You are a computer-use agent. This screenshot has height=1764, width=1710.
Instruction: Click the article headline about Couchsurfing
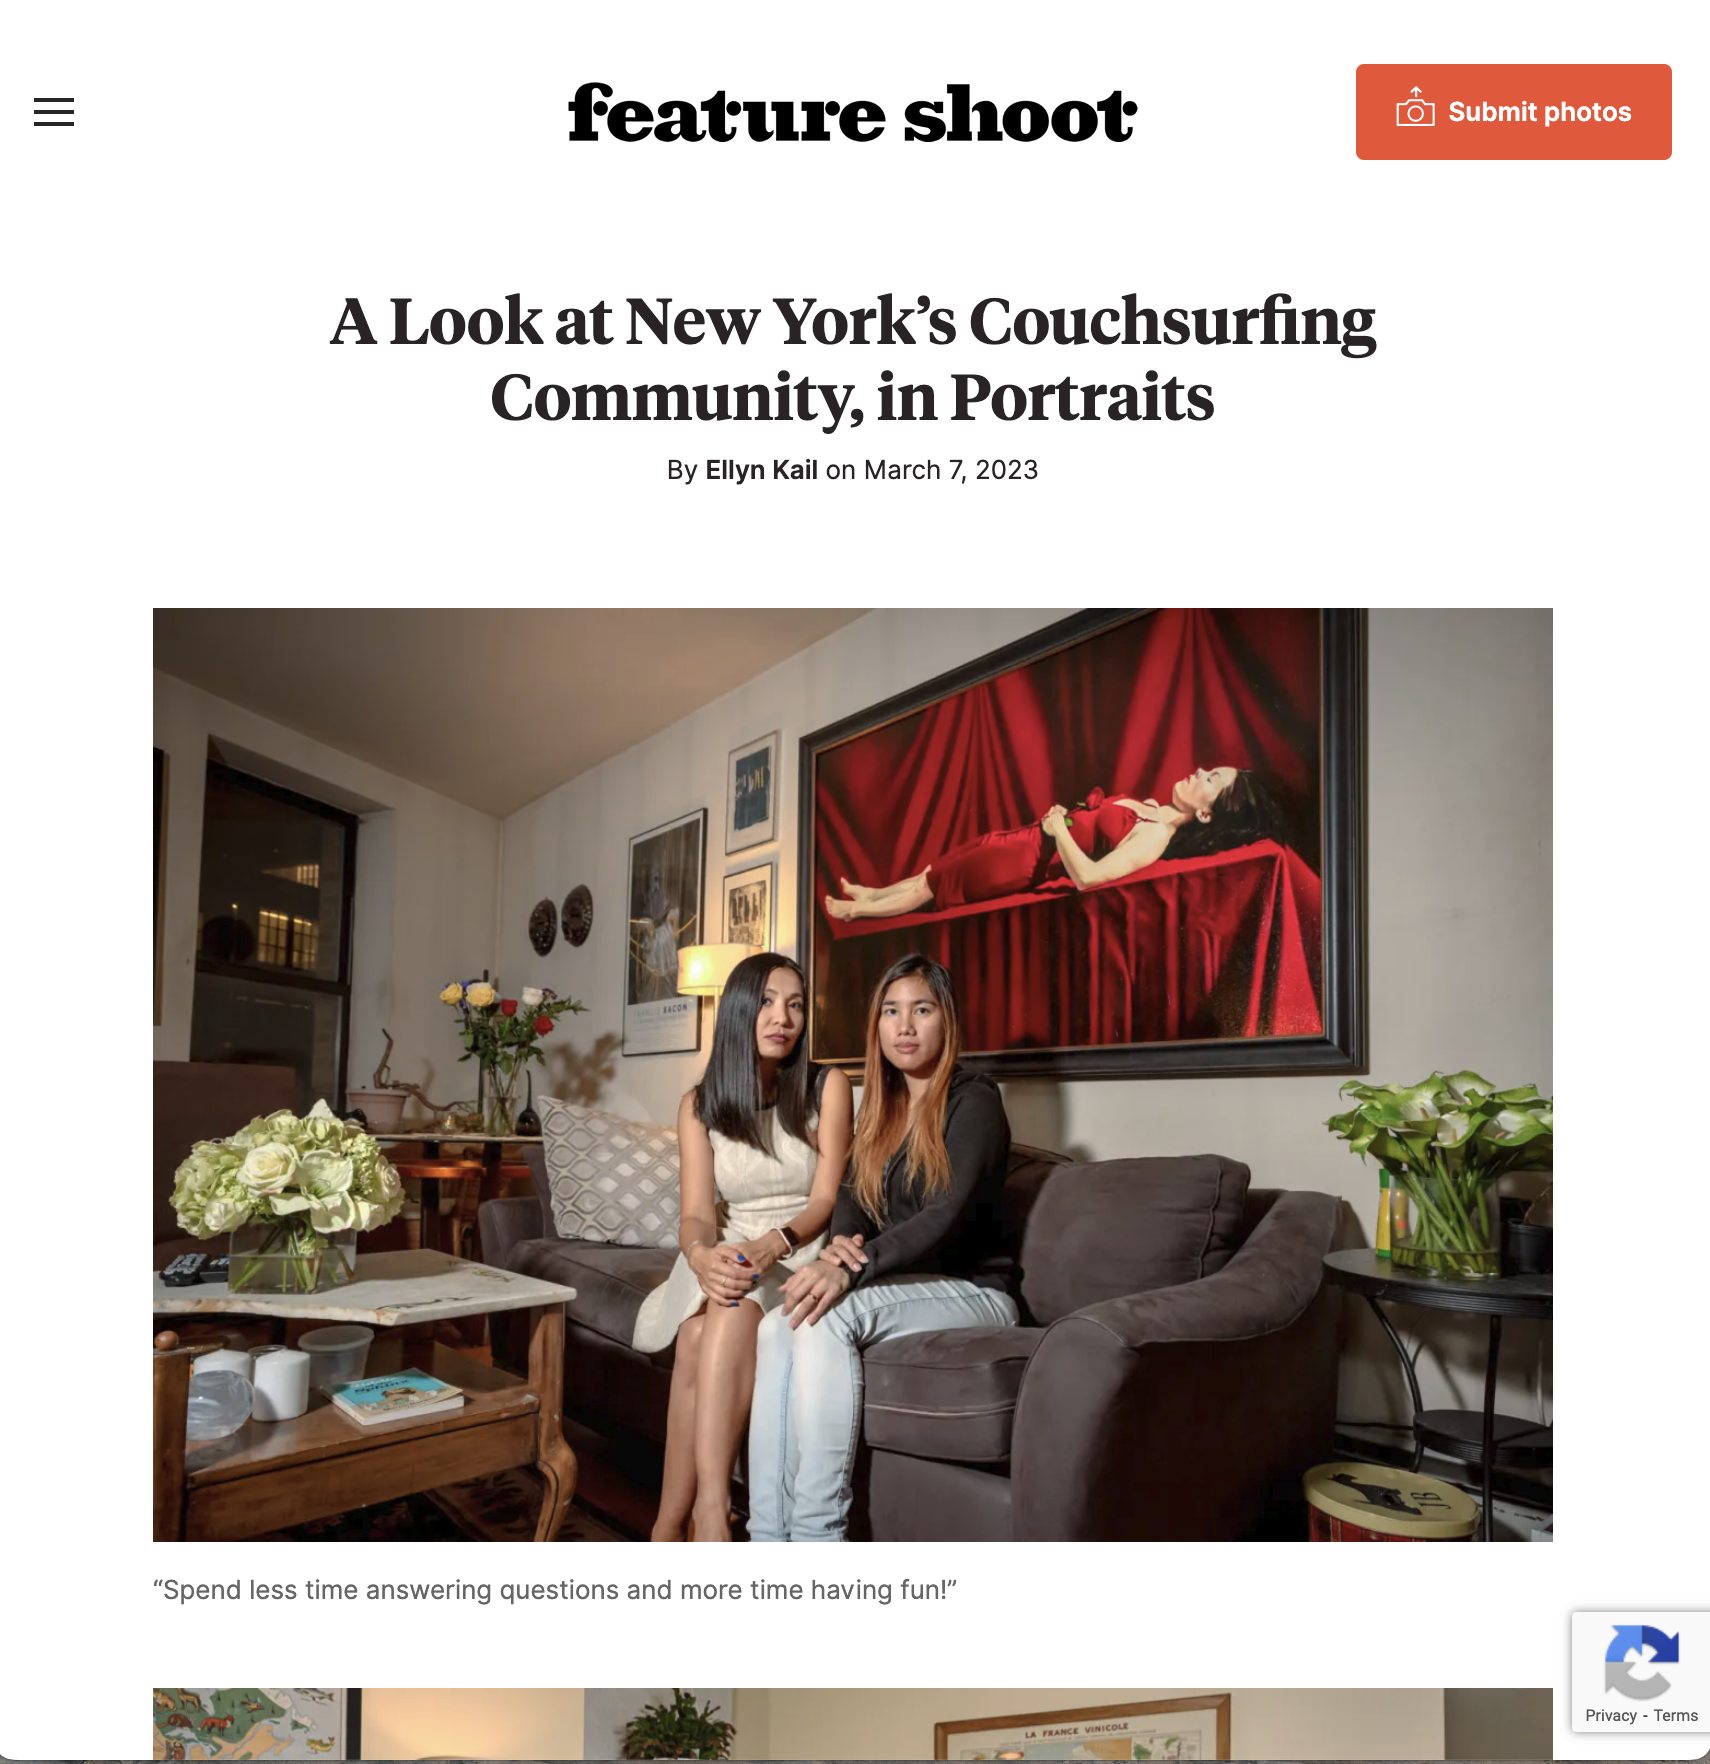point(853,359)
